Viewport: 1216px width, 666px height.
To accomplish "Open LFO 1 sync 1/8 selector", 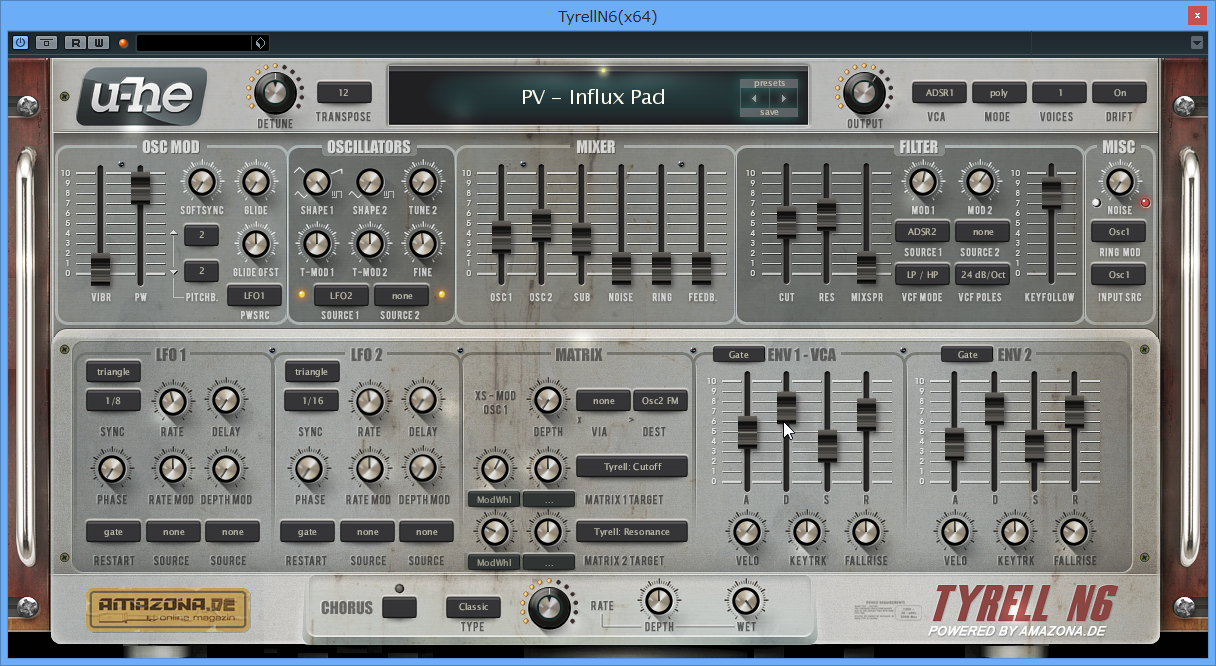I will point(113,401).
